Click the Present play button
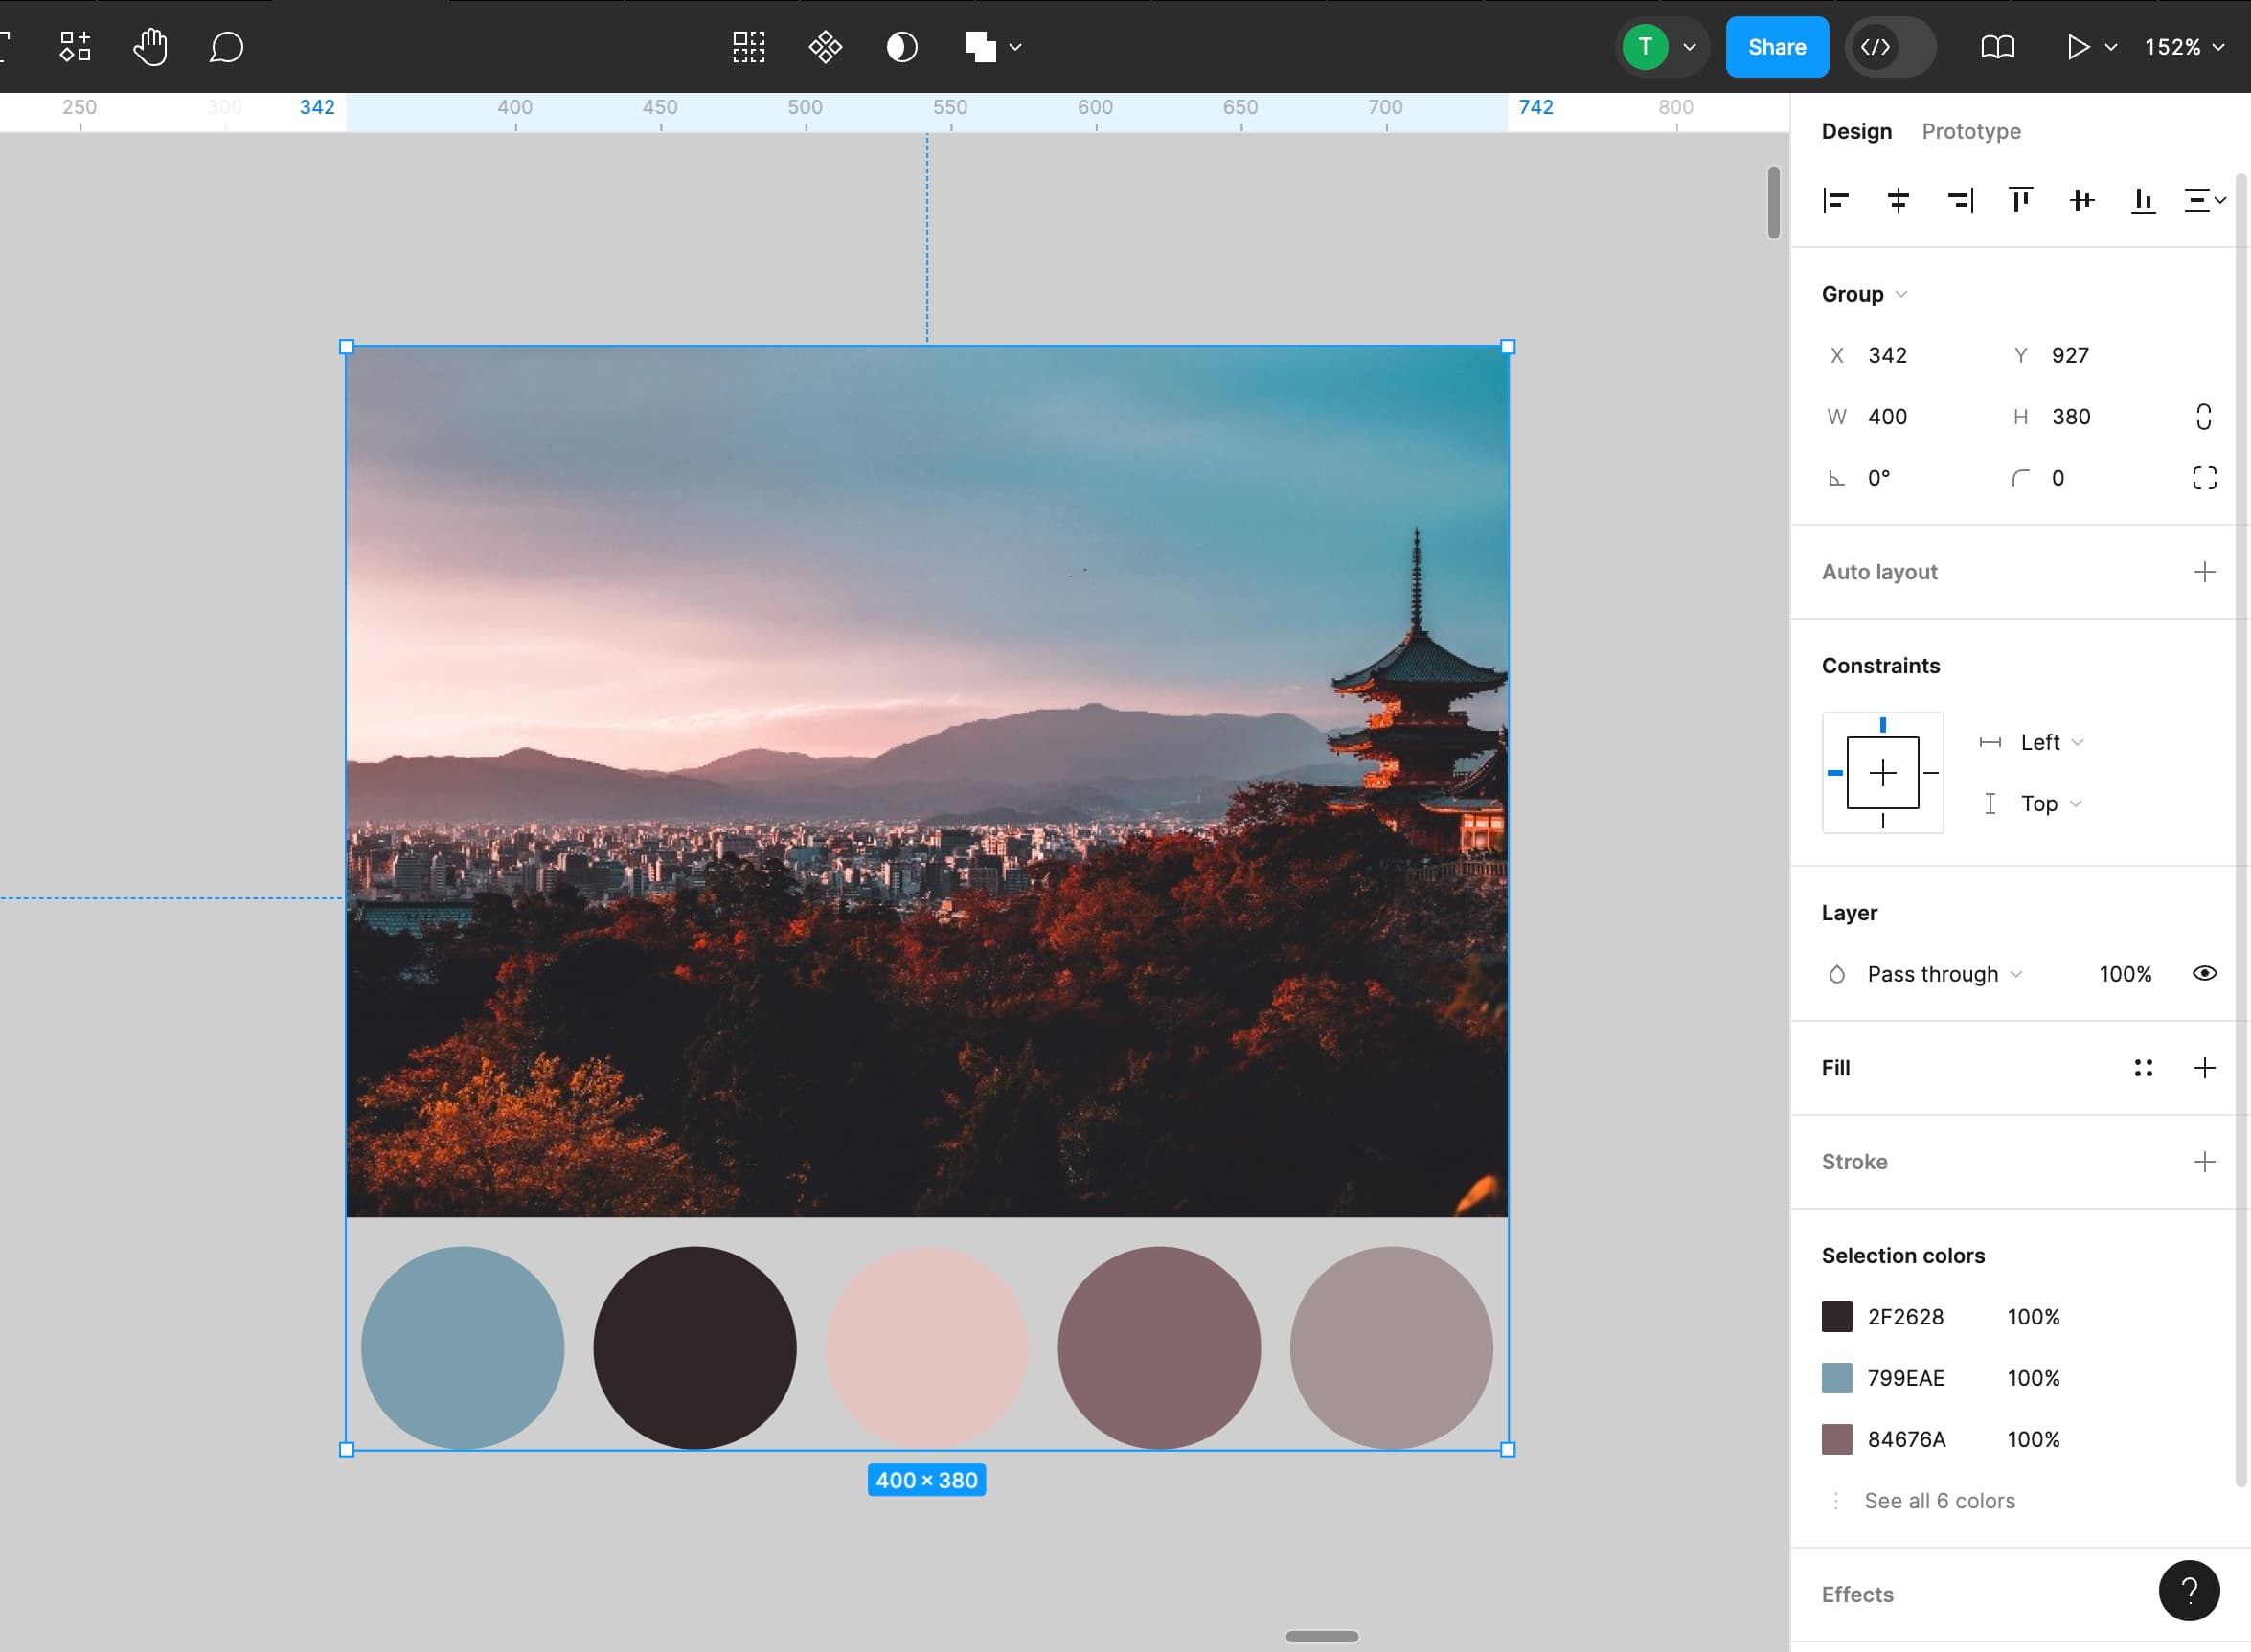Screen dimensions: 2251x1652 click(2077, 47)
